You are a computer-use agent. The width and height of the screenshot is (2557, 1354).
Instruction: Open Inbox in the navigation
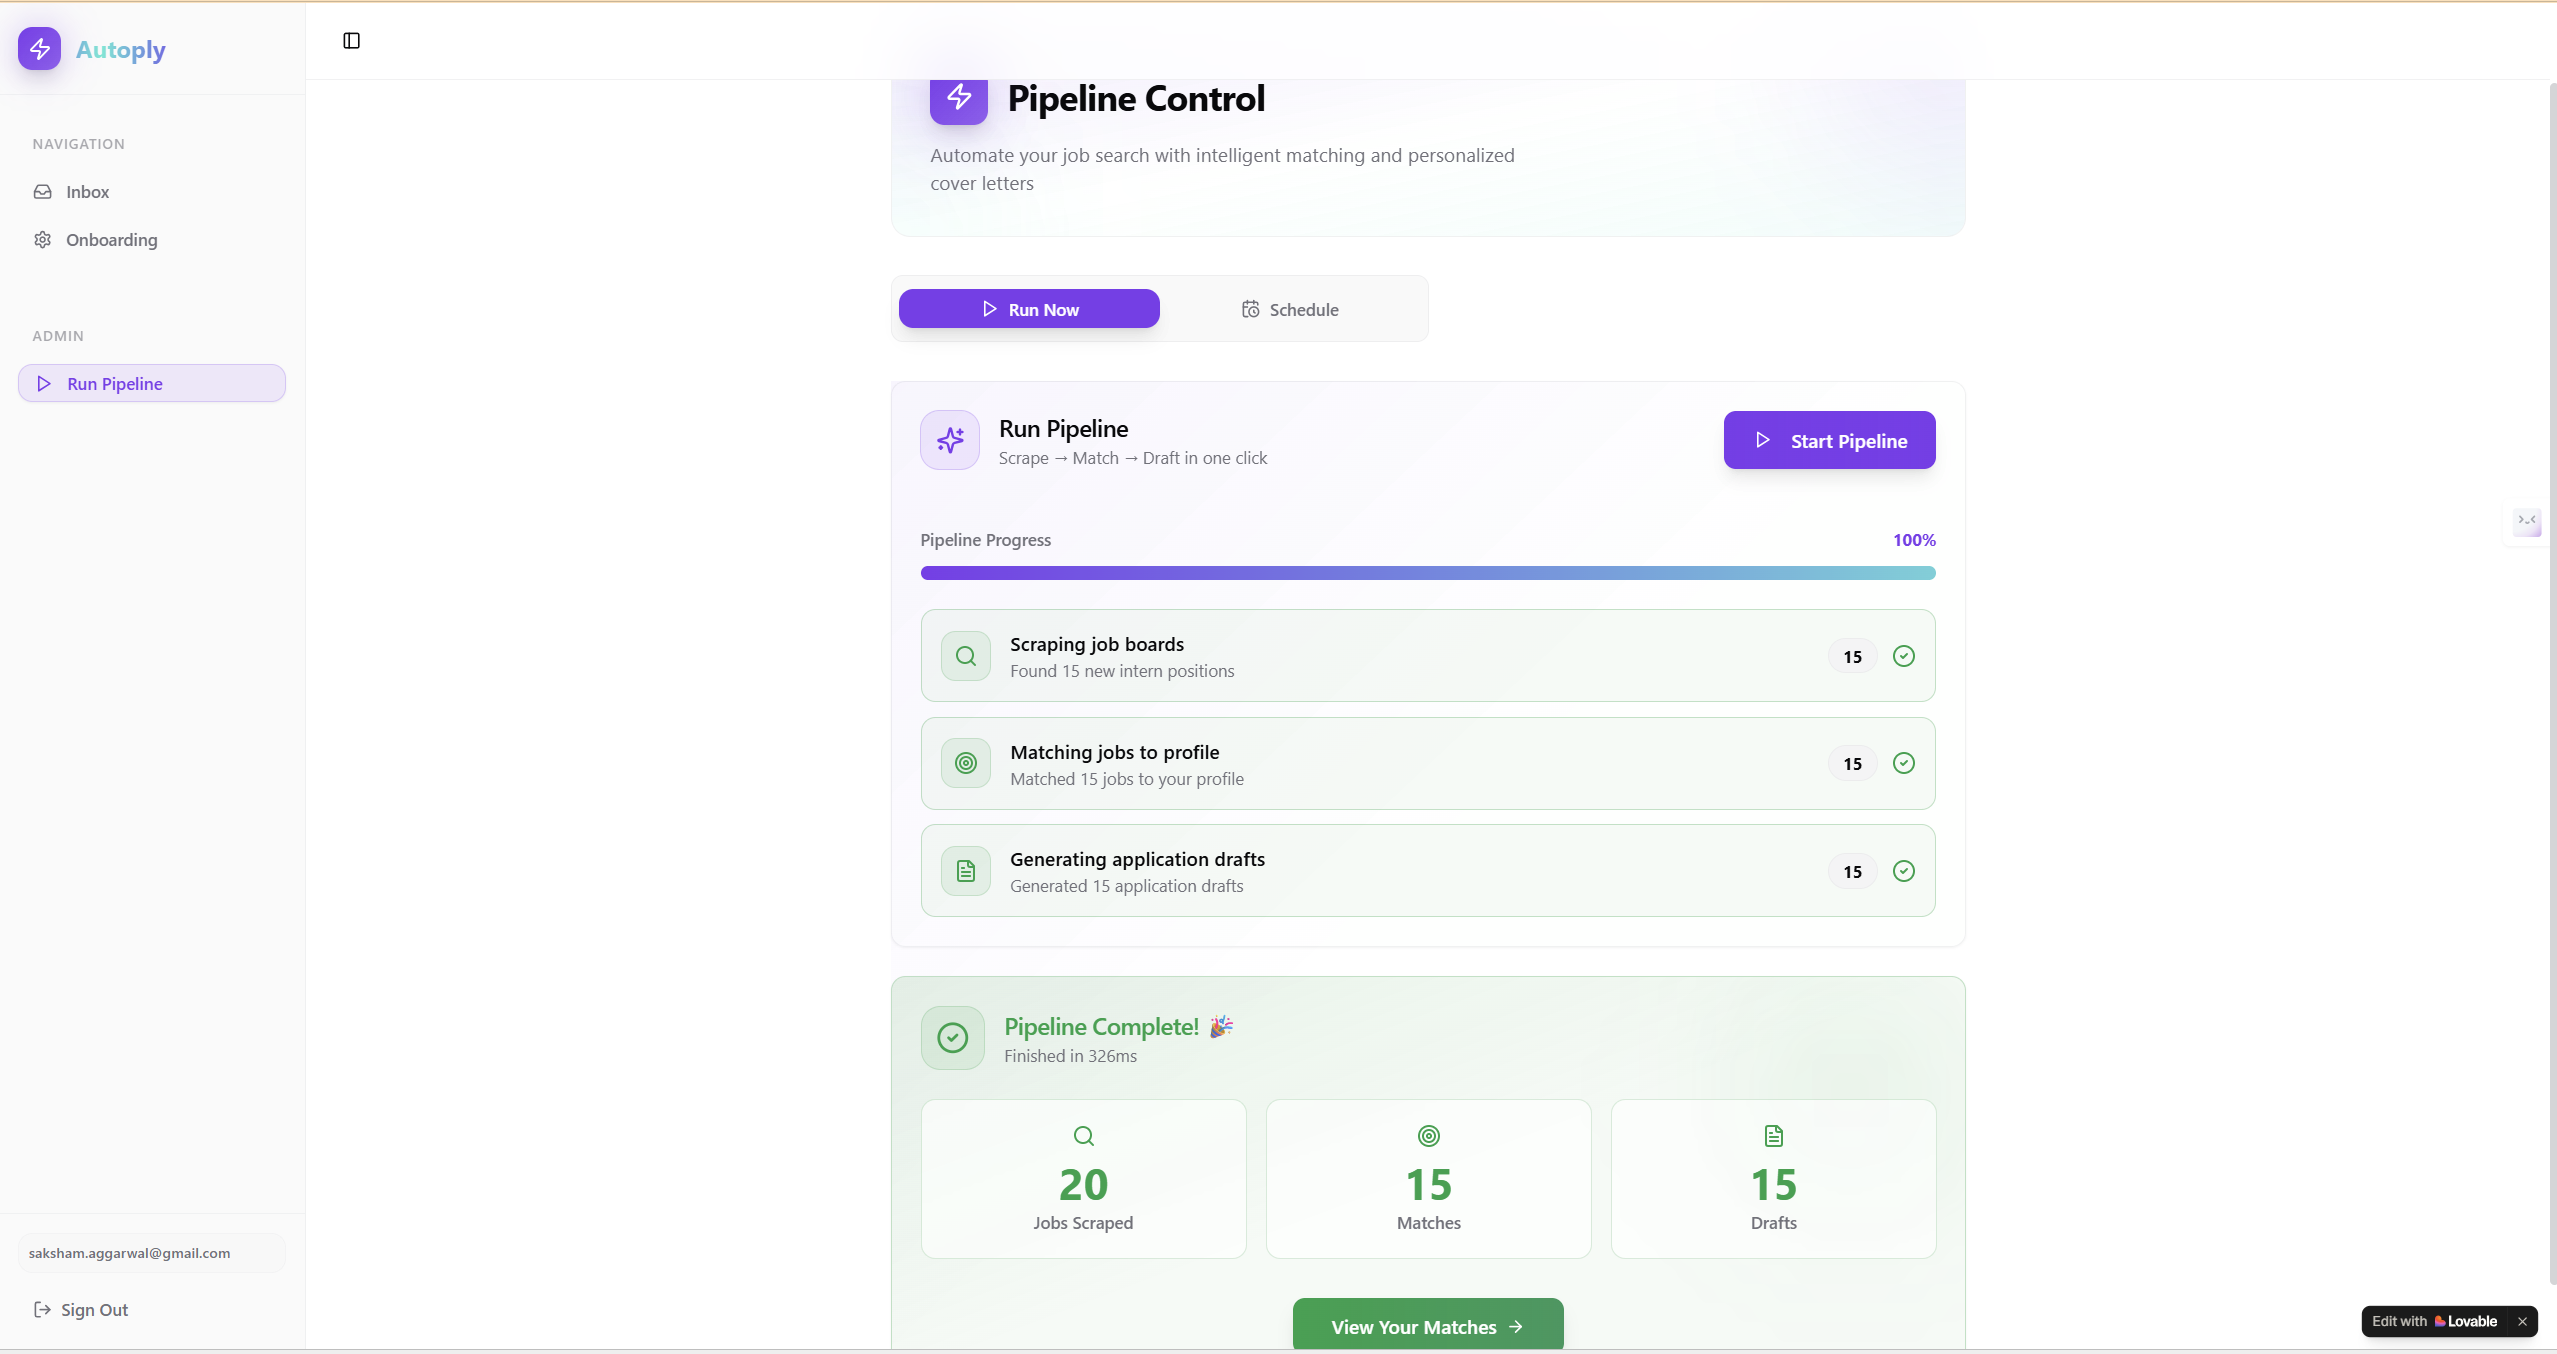click(87, 192)
